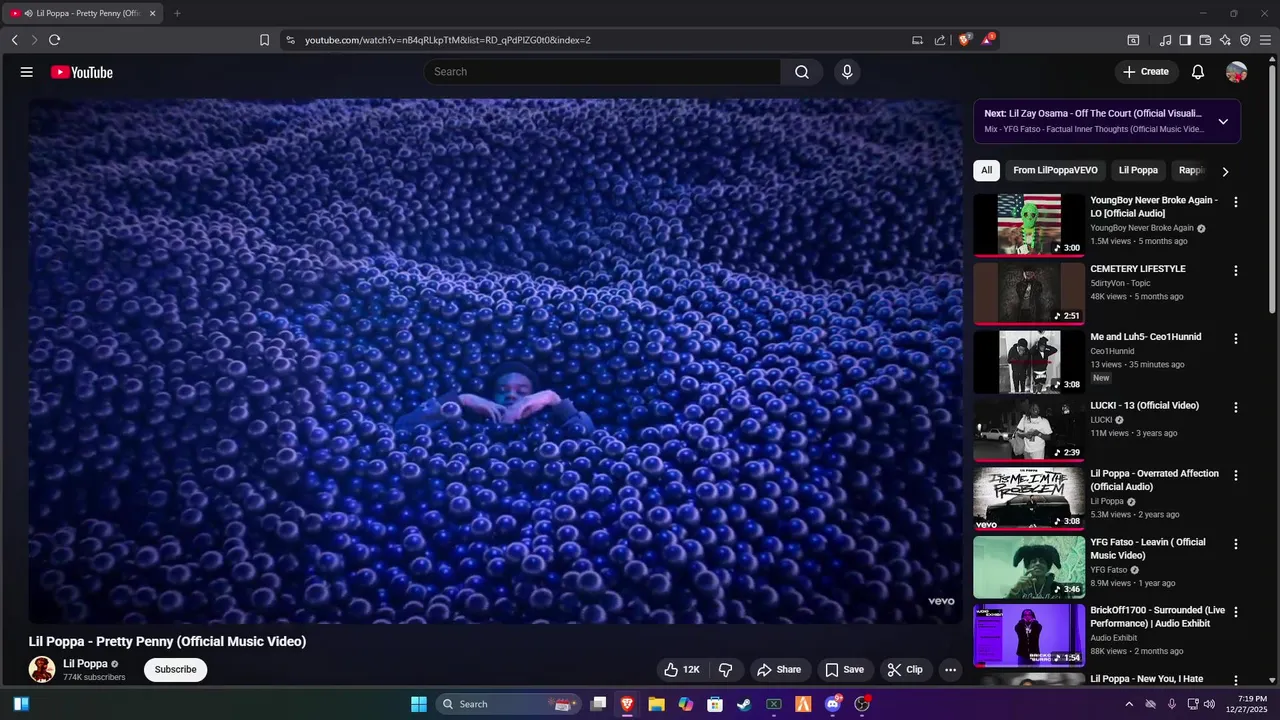Open options for YoungBoy LO video
This screenshot has width=1280, height=720.
point(1236,202)
